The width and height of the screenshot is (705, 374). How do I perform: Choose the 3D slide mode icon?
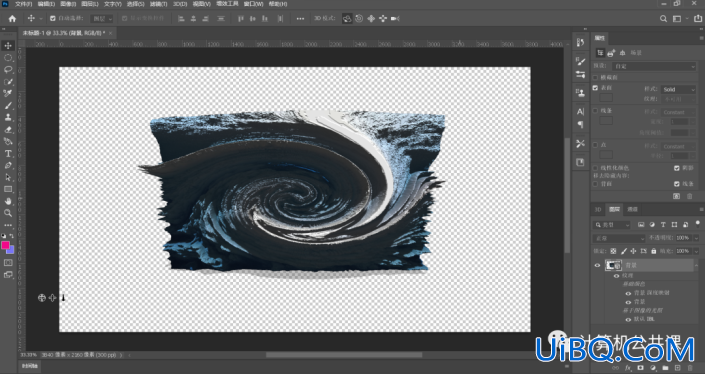[x=383, y=18]
